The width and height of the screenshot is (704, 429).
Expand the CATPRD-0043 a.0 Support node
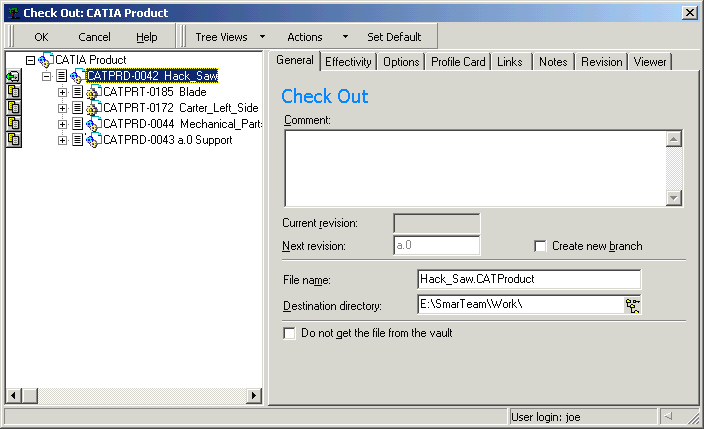tap(62, 141)
